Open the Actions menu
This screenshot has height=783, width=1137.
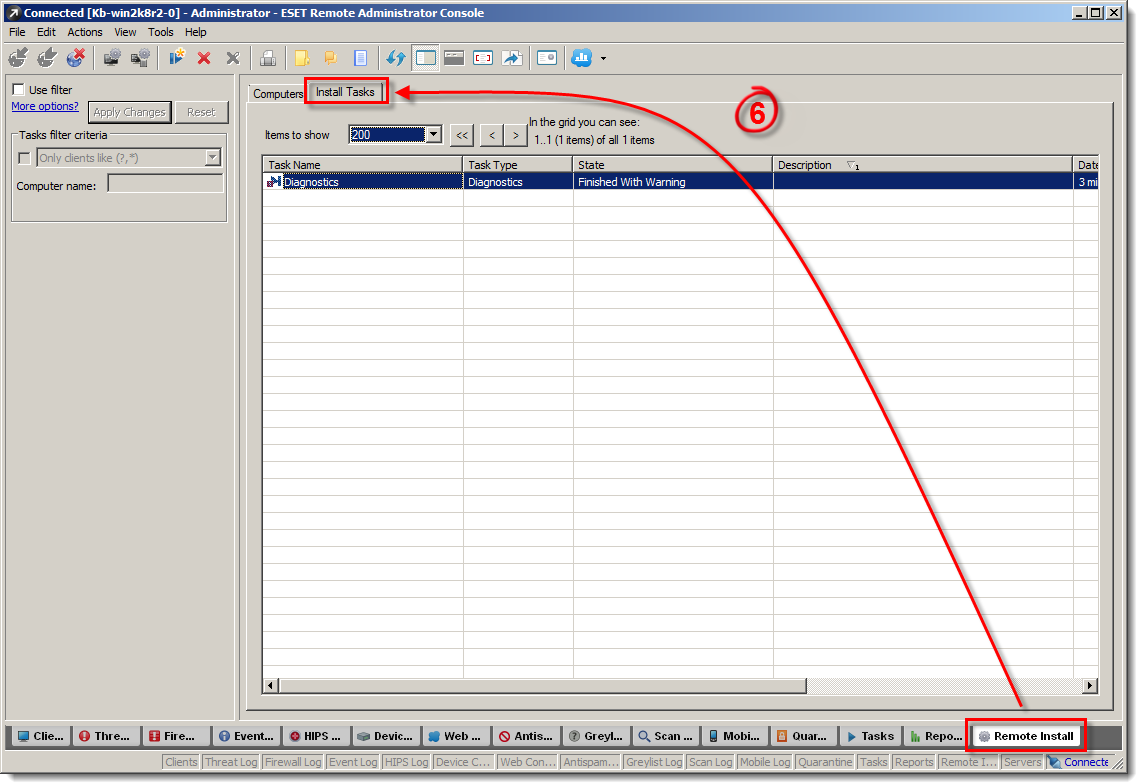85,32
